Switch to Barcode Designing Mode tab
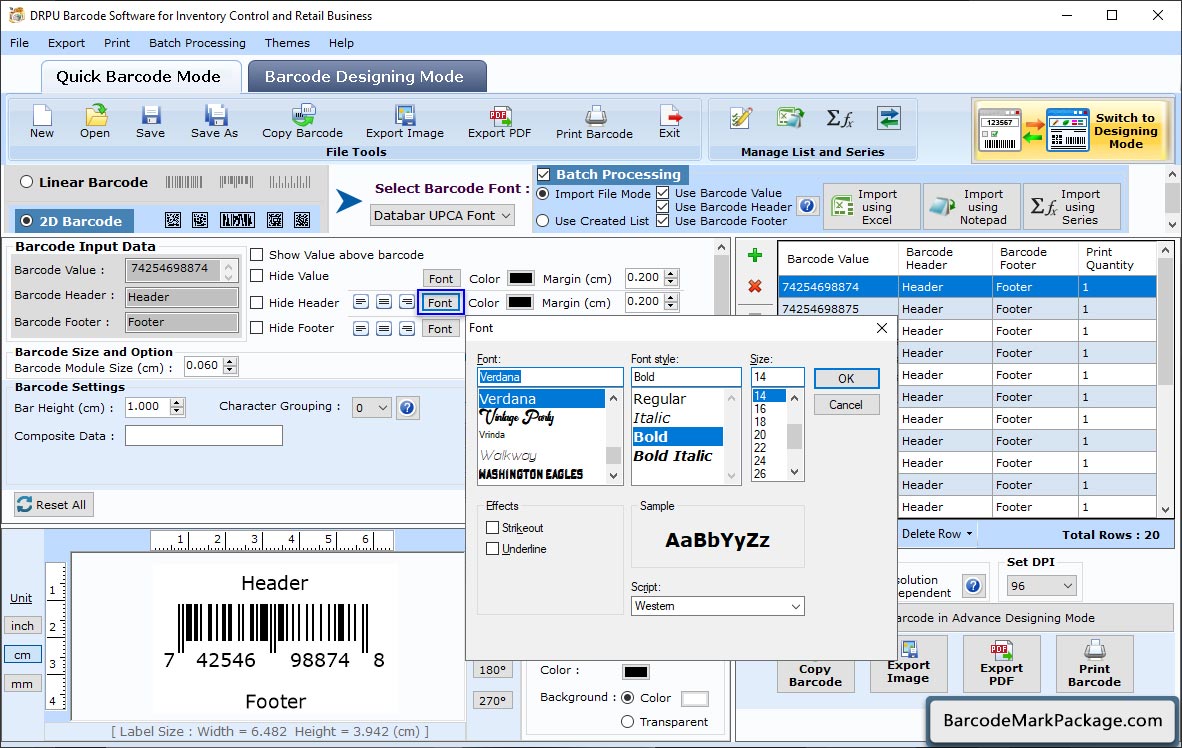 click(x=367, y=76)
